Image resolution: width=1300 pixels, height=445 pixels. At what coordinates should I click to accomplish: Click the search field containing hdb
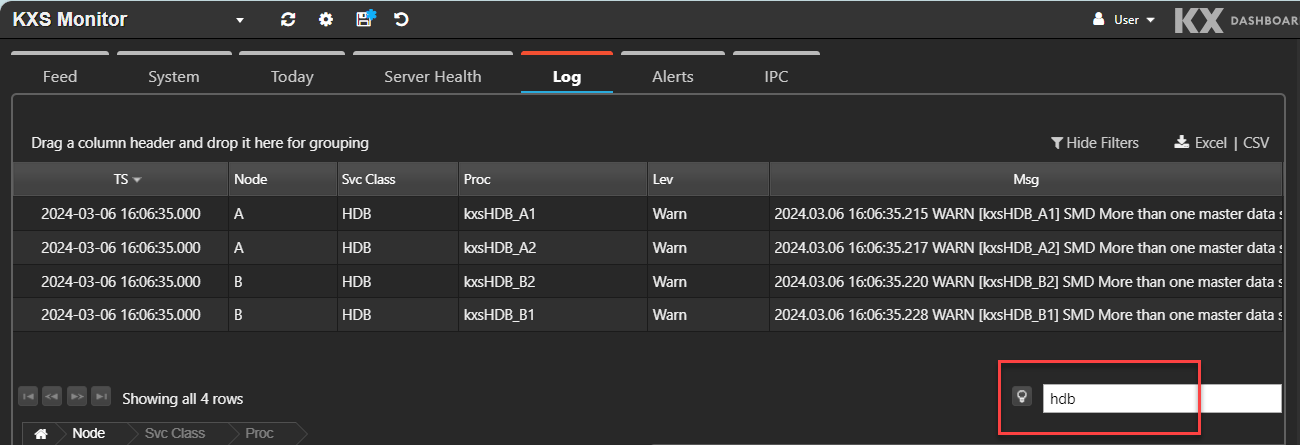click(x=1162, y=398)
